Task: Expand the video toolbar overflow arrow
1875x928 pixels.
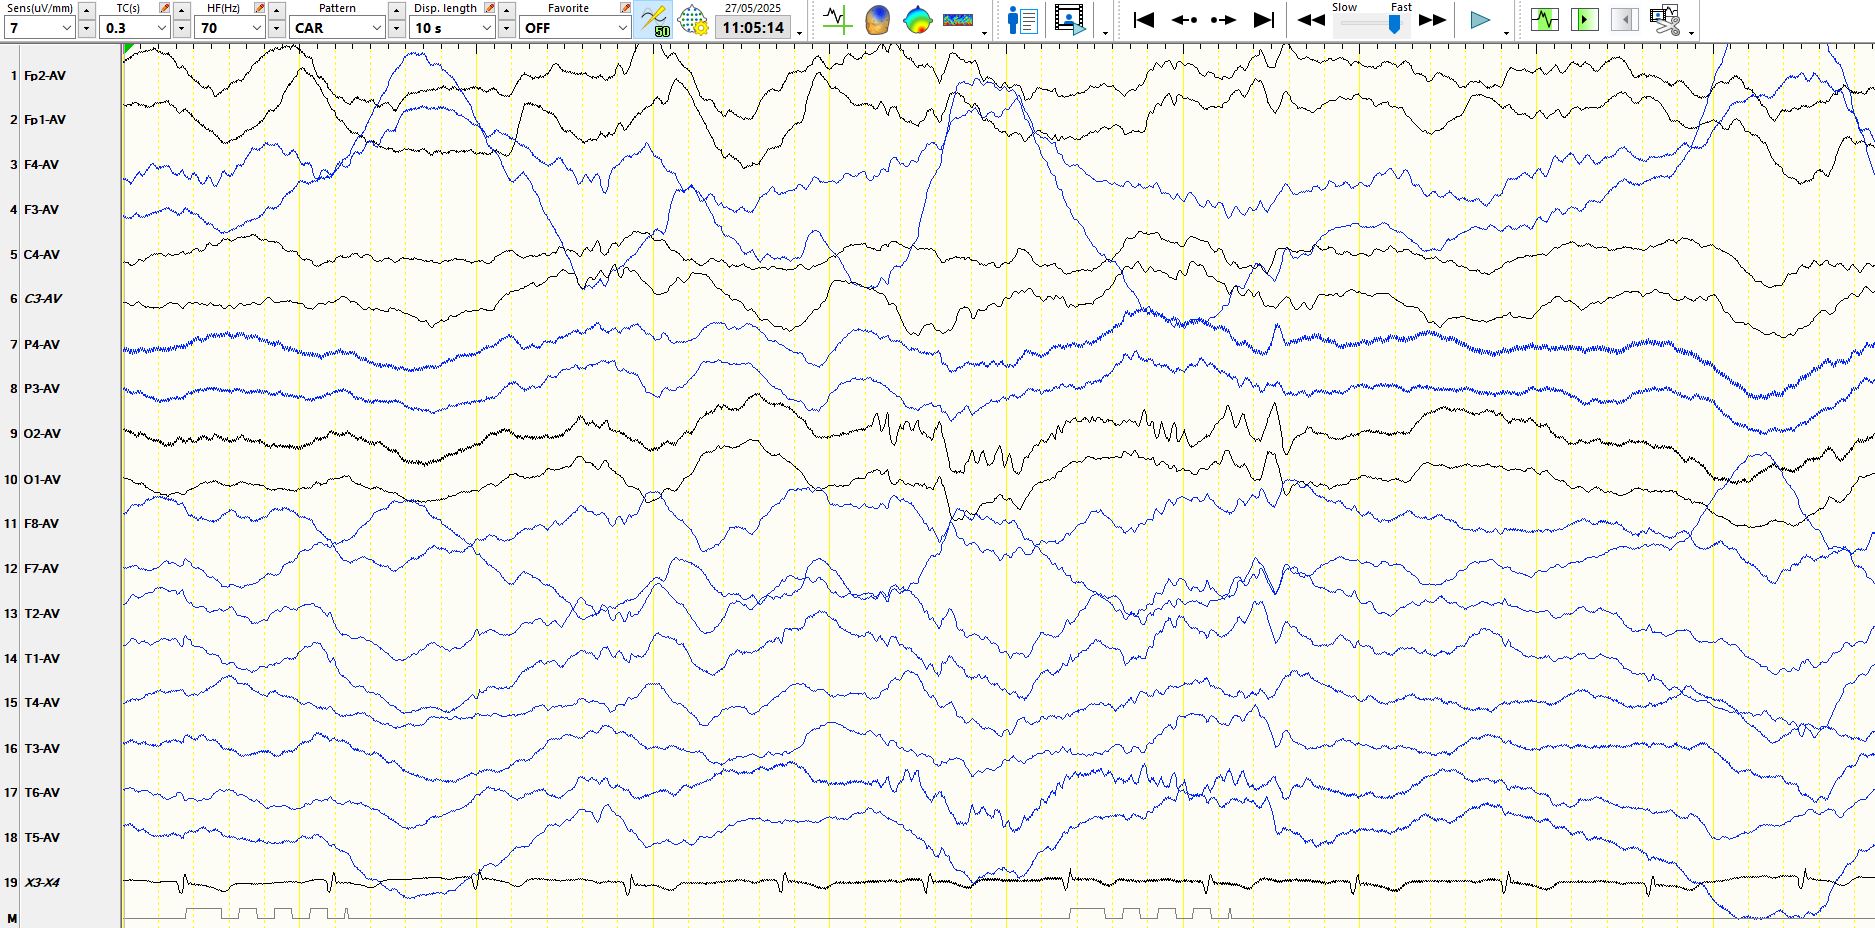Action: coord(1105,33)
